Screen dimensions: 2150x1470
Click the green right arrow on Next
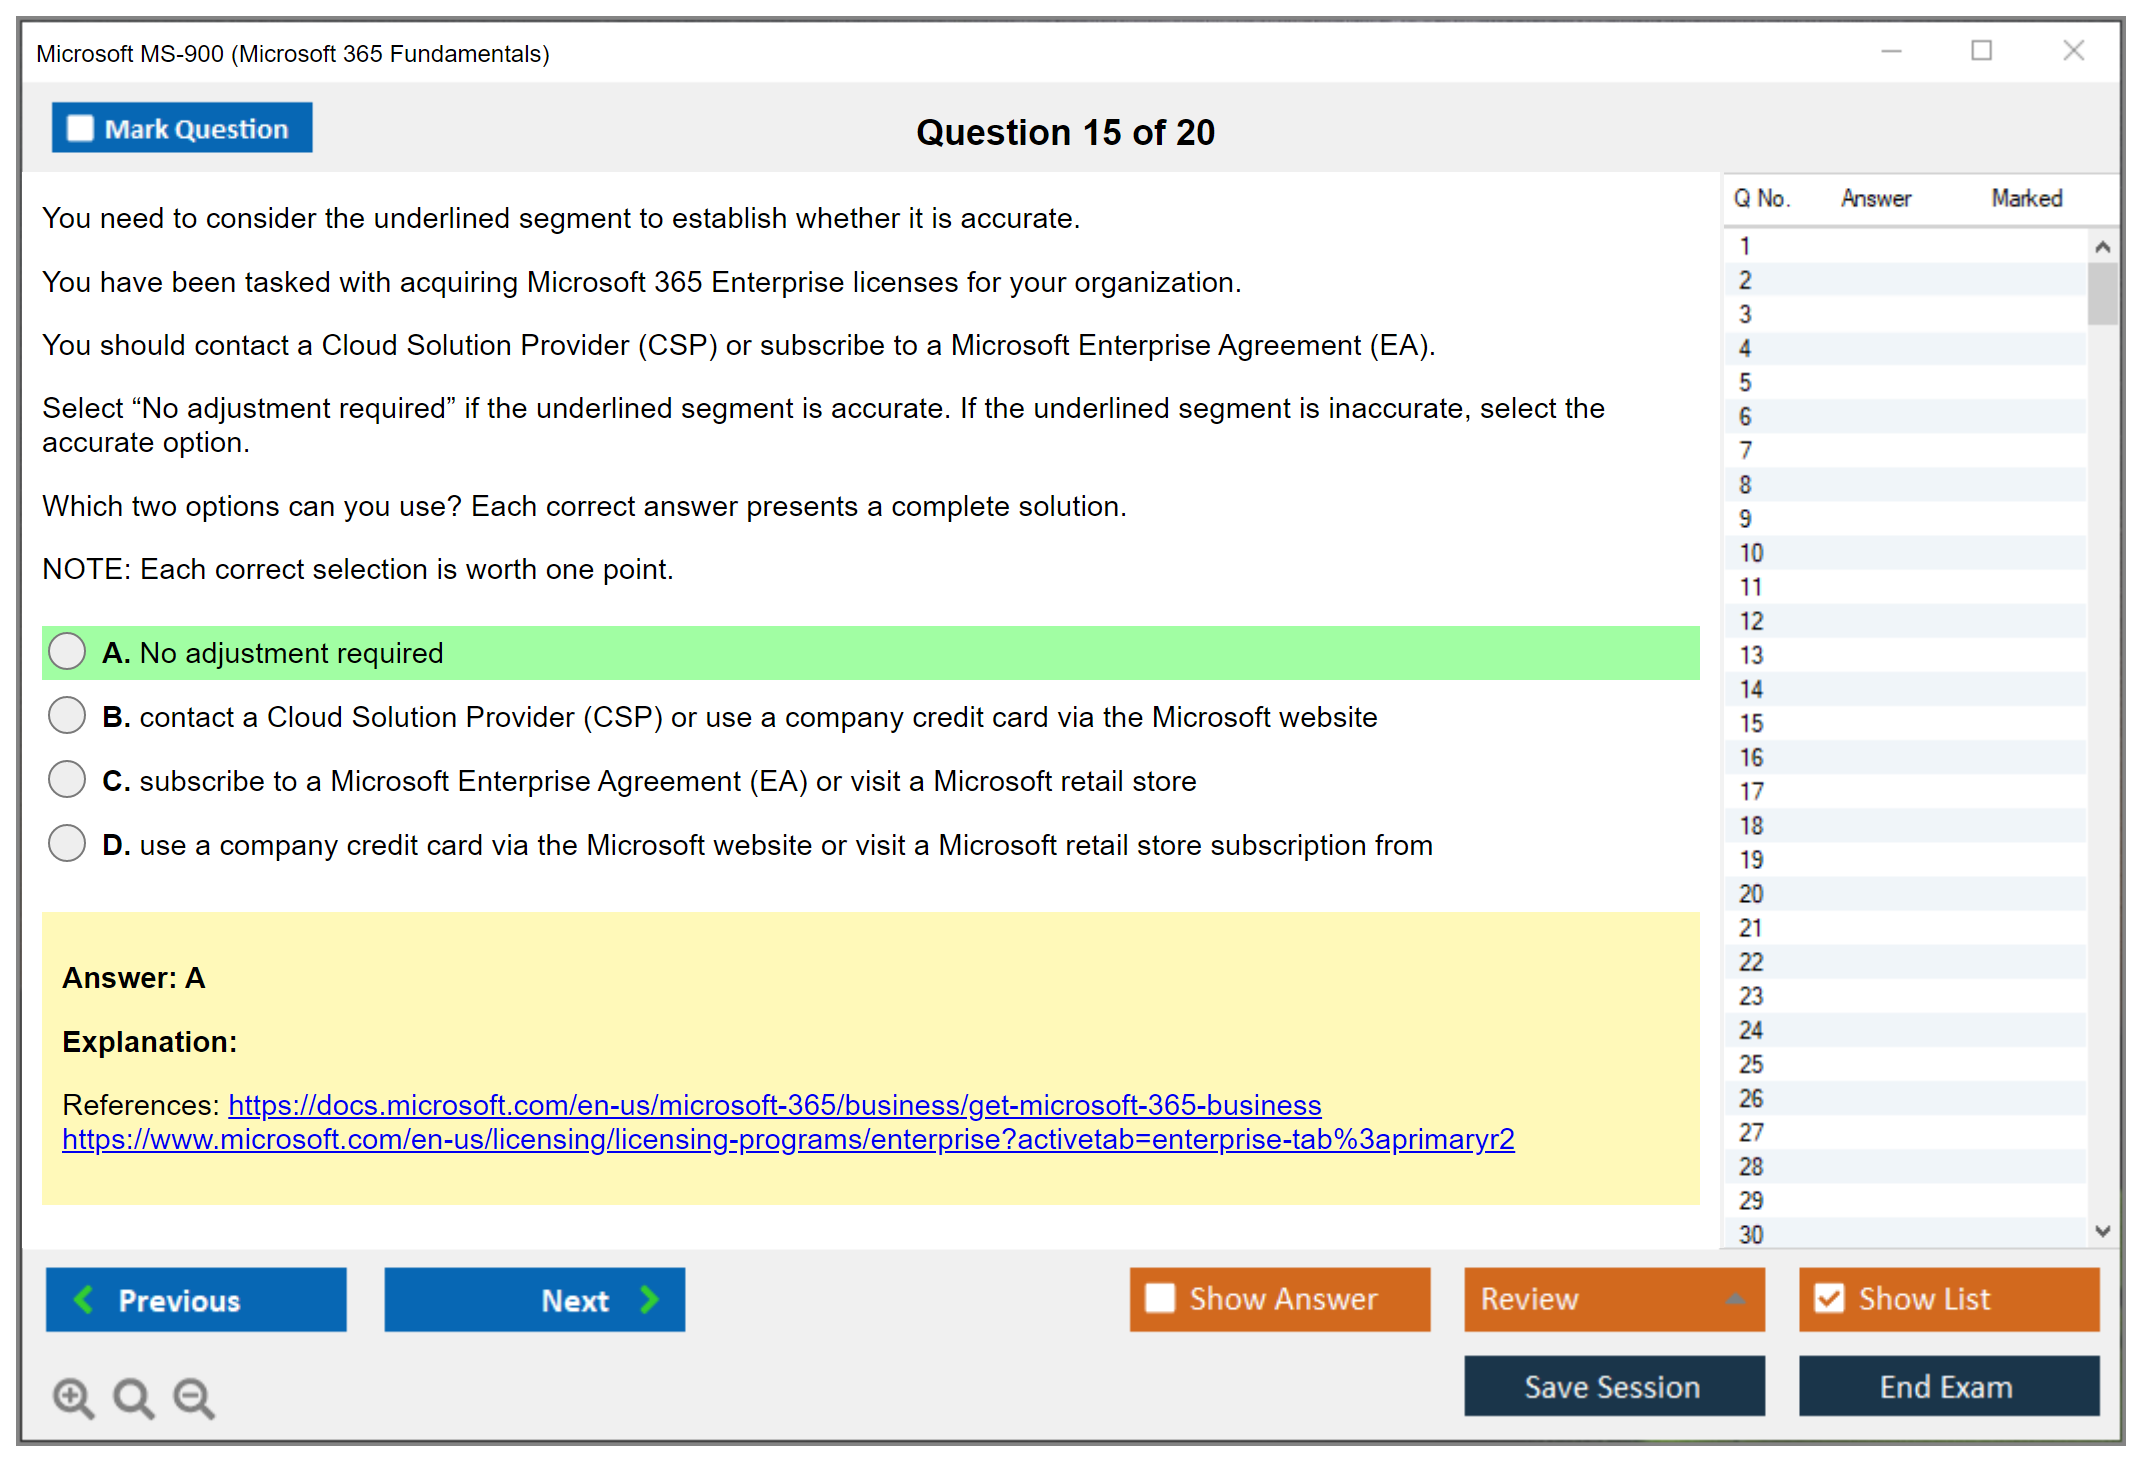click(650, 1299)
